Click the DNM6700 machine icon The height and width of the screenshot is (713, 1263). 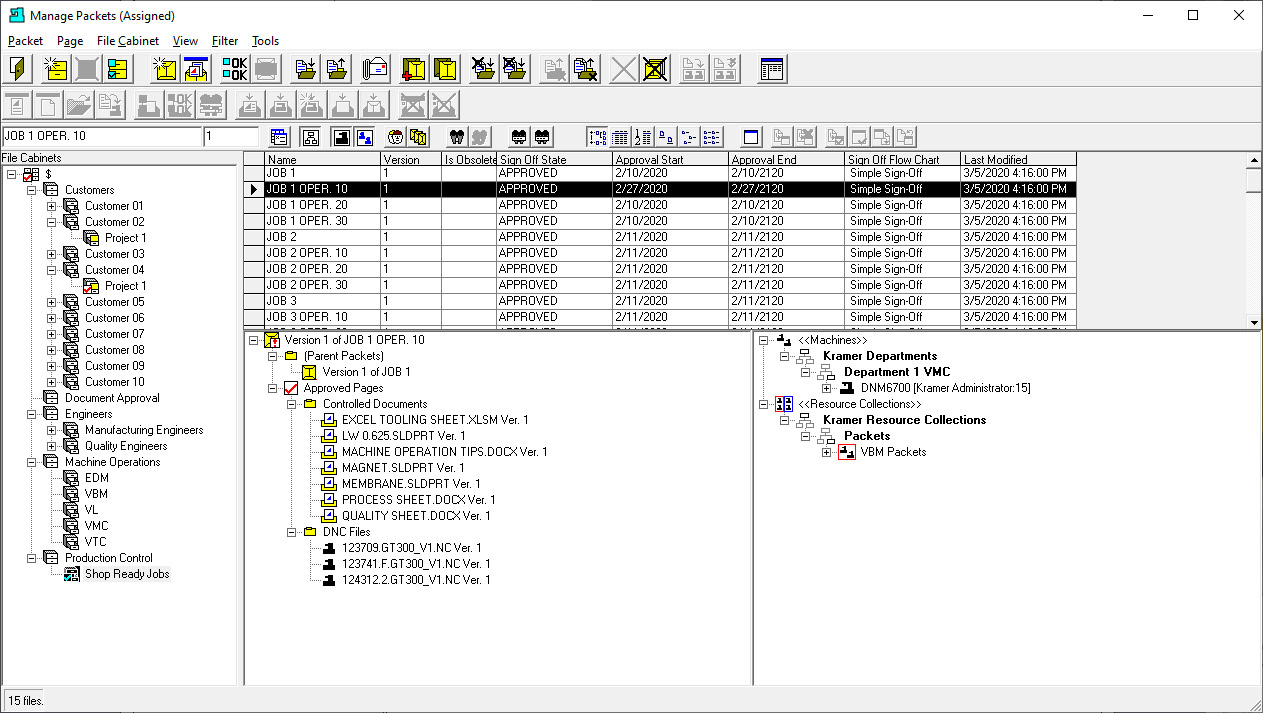(x=847, y=388)
